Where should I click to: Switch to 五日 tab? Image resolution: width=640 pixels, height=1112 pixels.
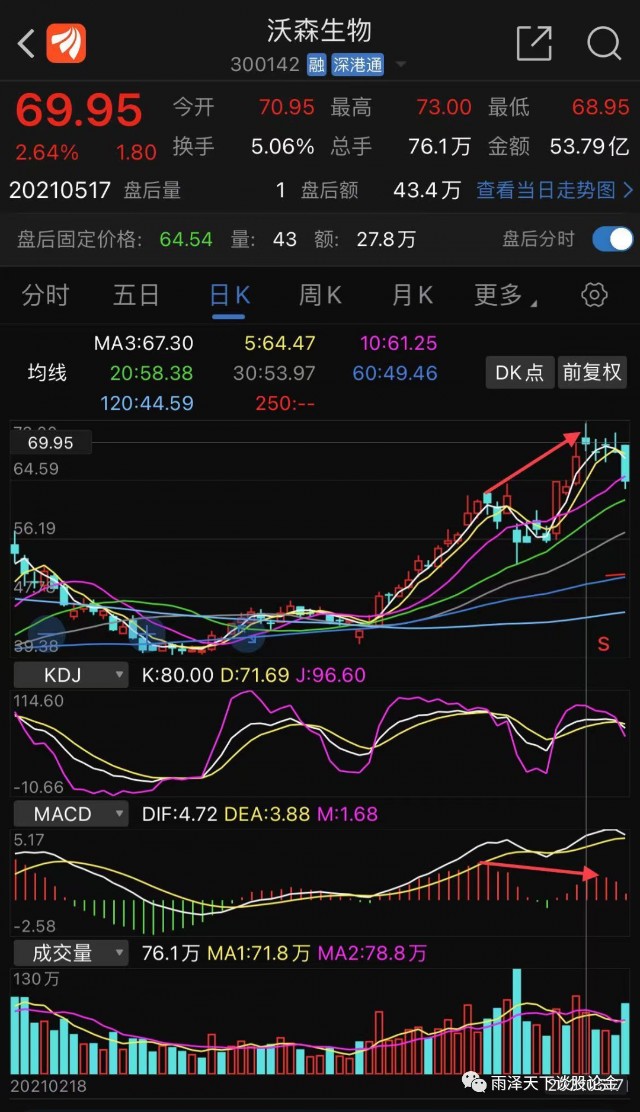tap(136, 295)
